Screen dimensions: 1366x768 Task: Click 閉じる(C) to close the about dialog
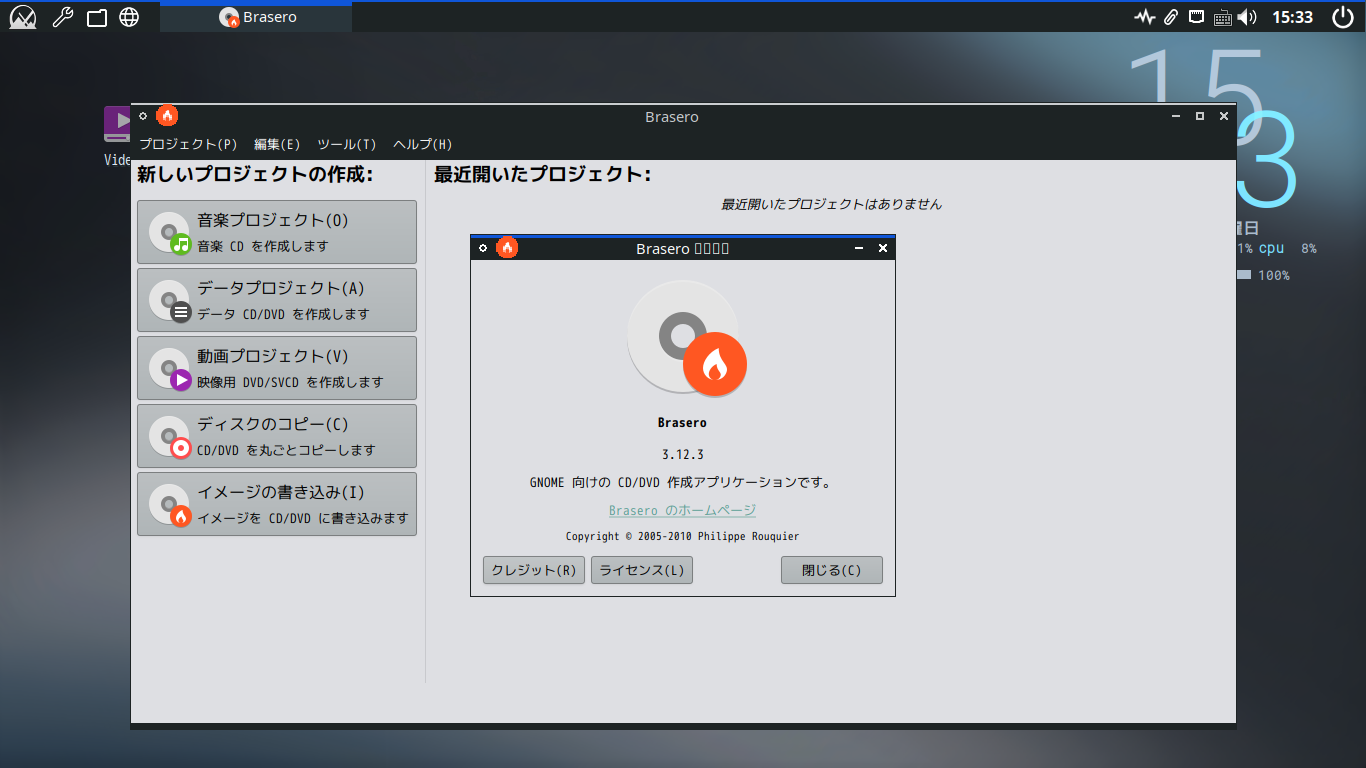pyautogui.click(x=832, y=570)
